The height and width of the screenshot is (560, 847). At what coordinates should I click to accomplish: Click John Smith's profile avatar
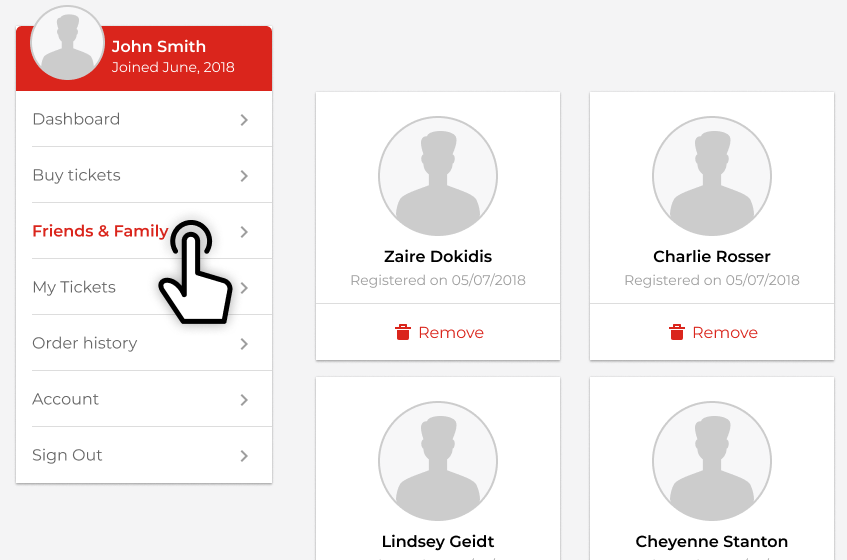68,43
